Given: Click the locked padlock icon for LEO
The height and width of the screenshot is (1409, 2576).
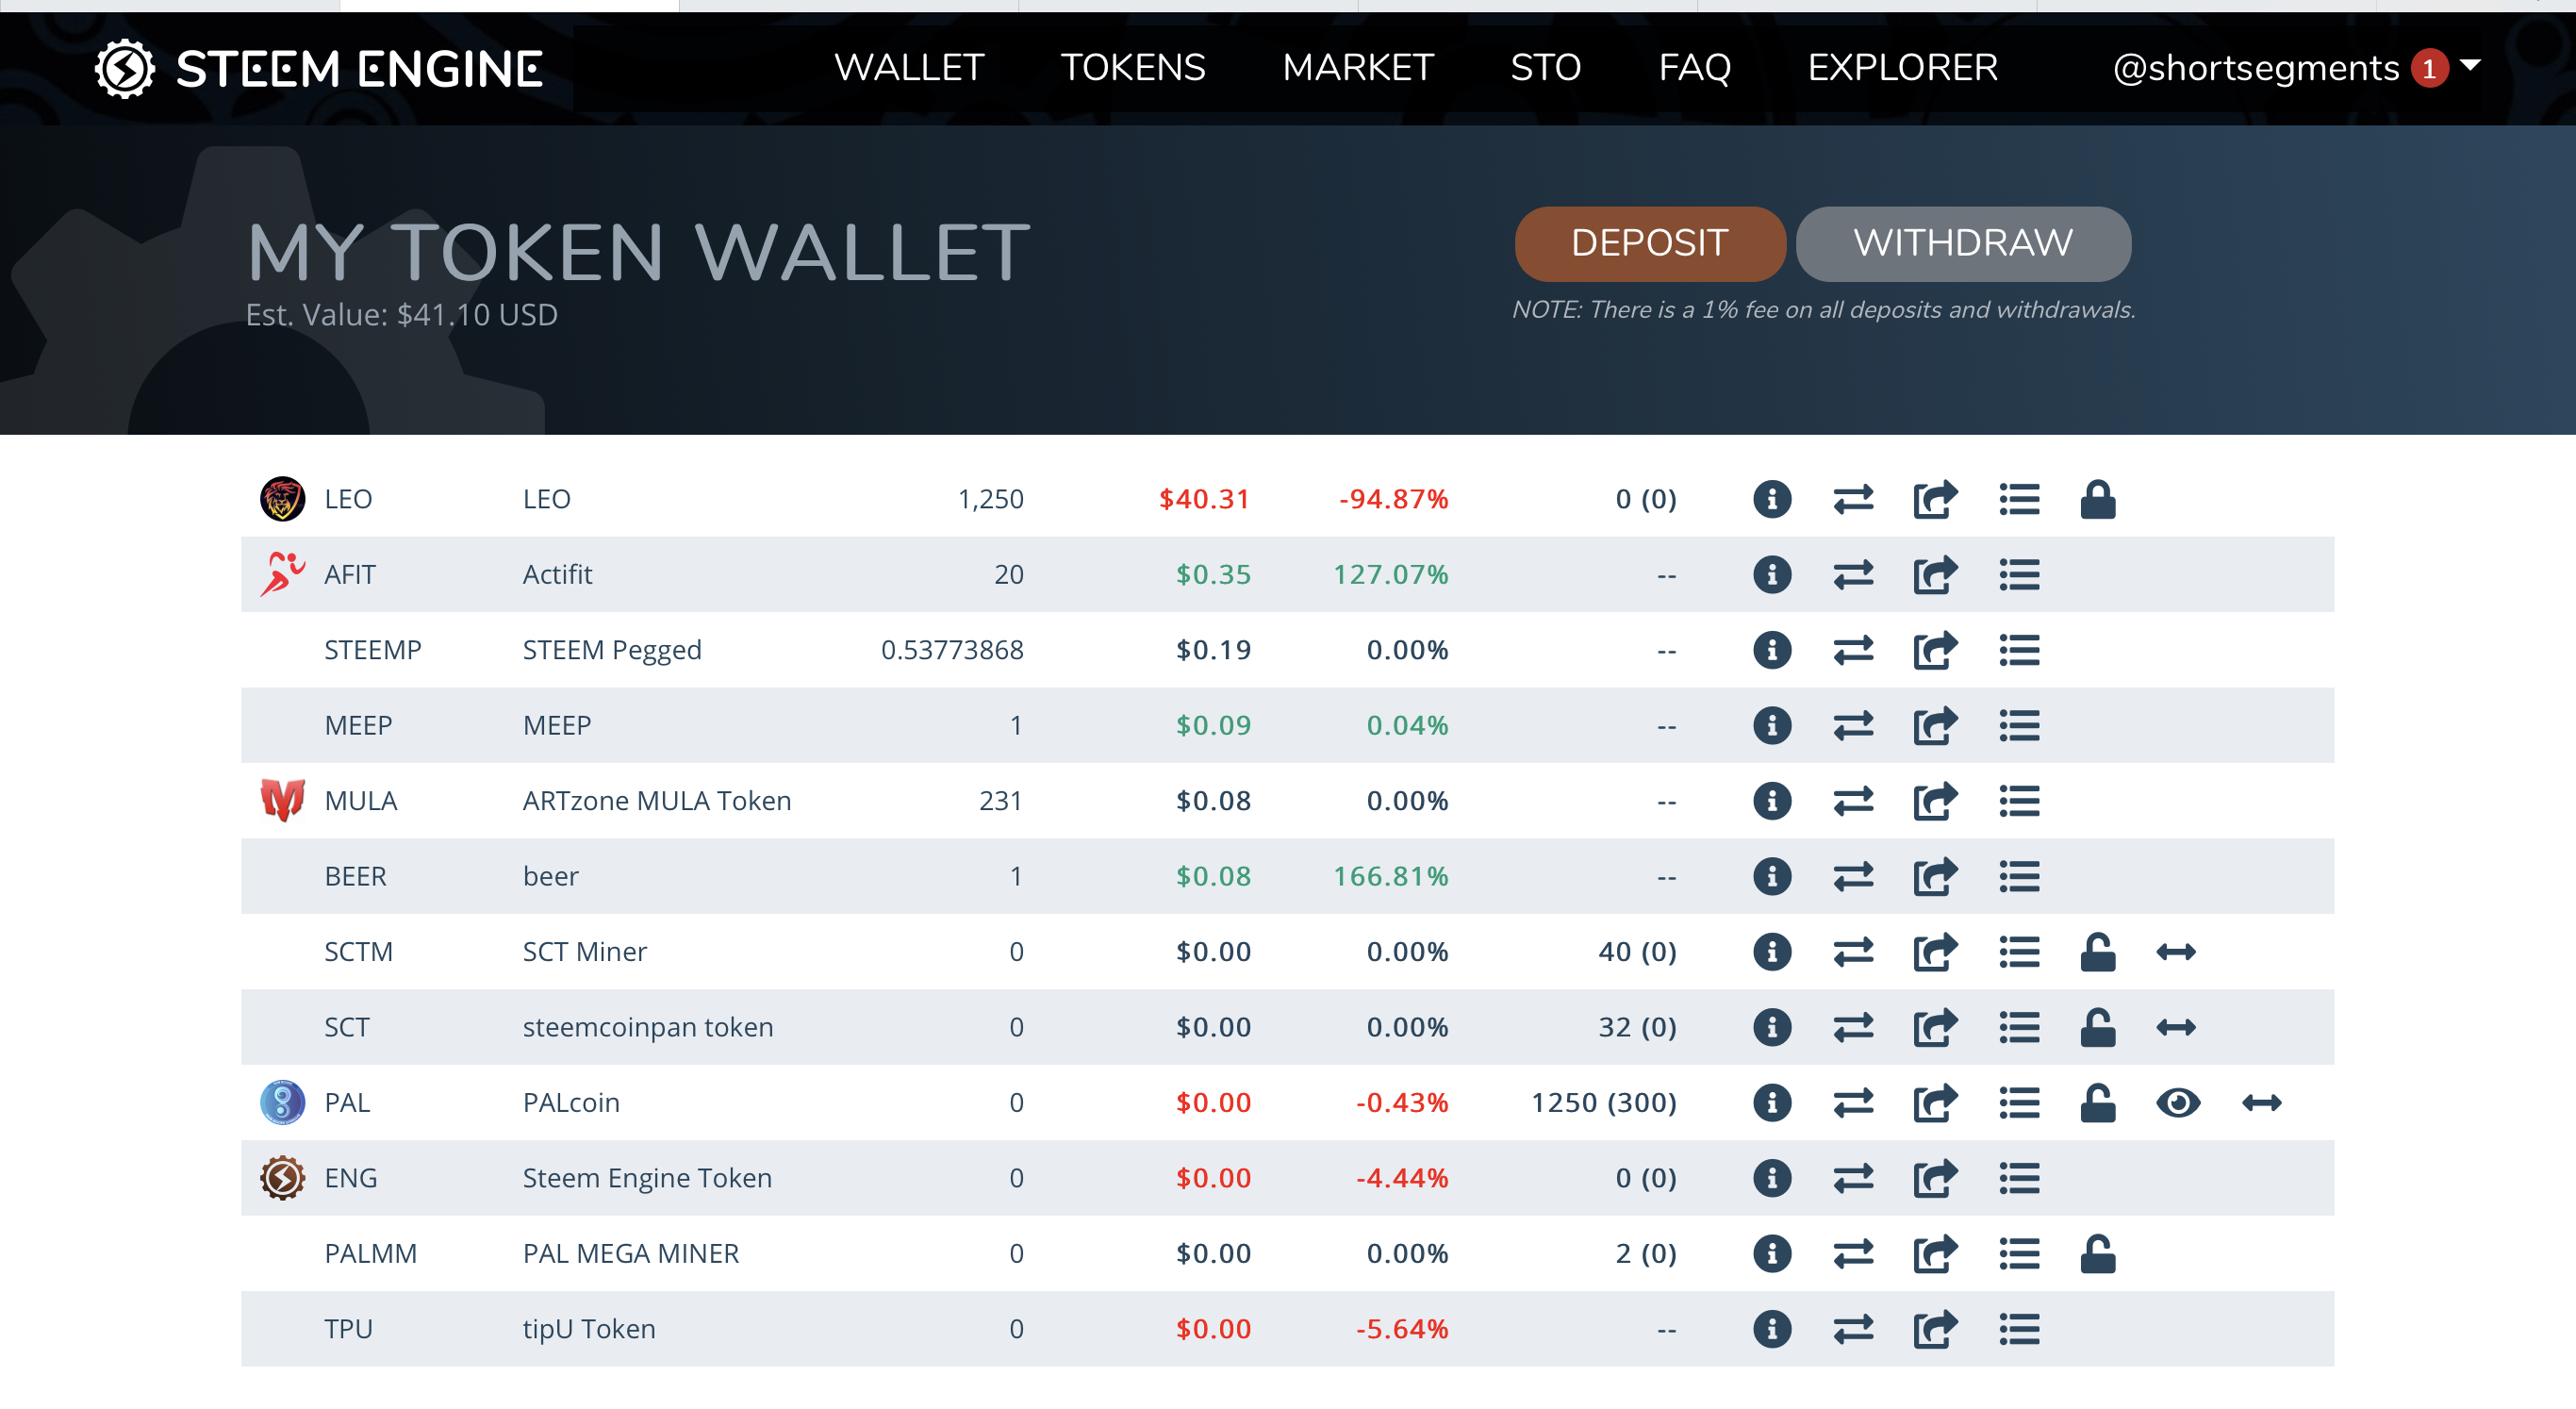Looking at the screenshot, I should tap(2097, 499).
